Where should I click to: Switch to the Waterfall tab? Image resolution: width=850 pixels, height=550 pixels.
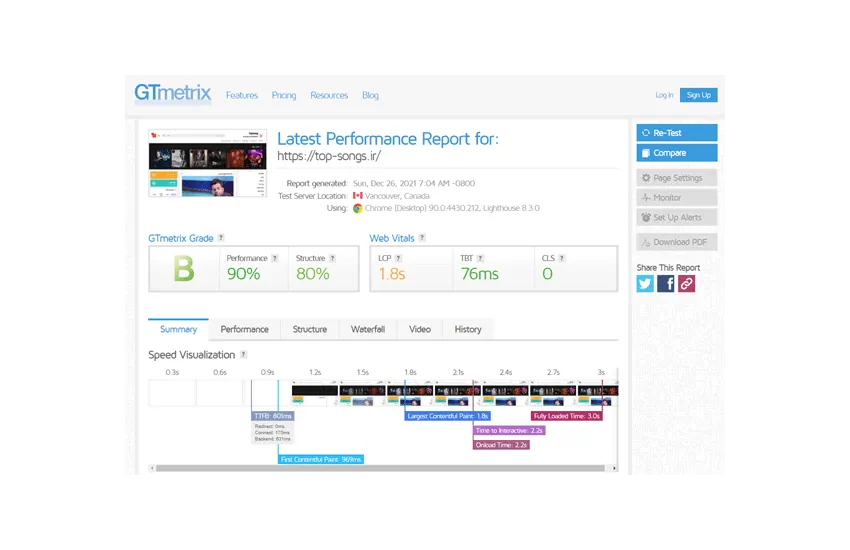pos(368,329)
